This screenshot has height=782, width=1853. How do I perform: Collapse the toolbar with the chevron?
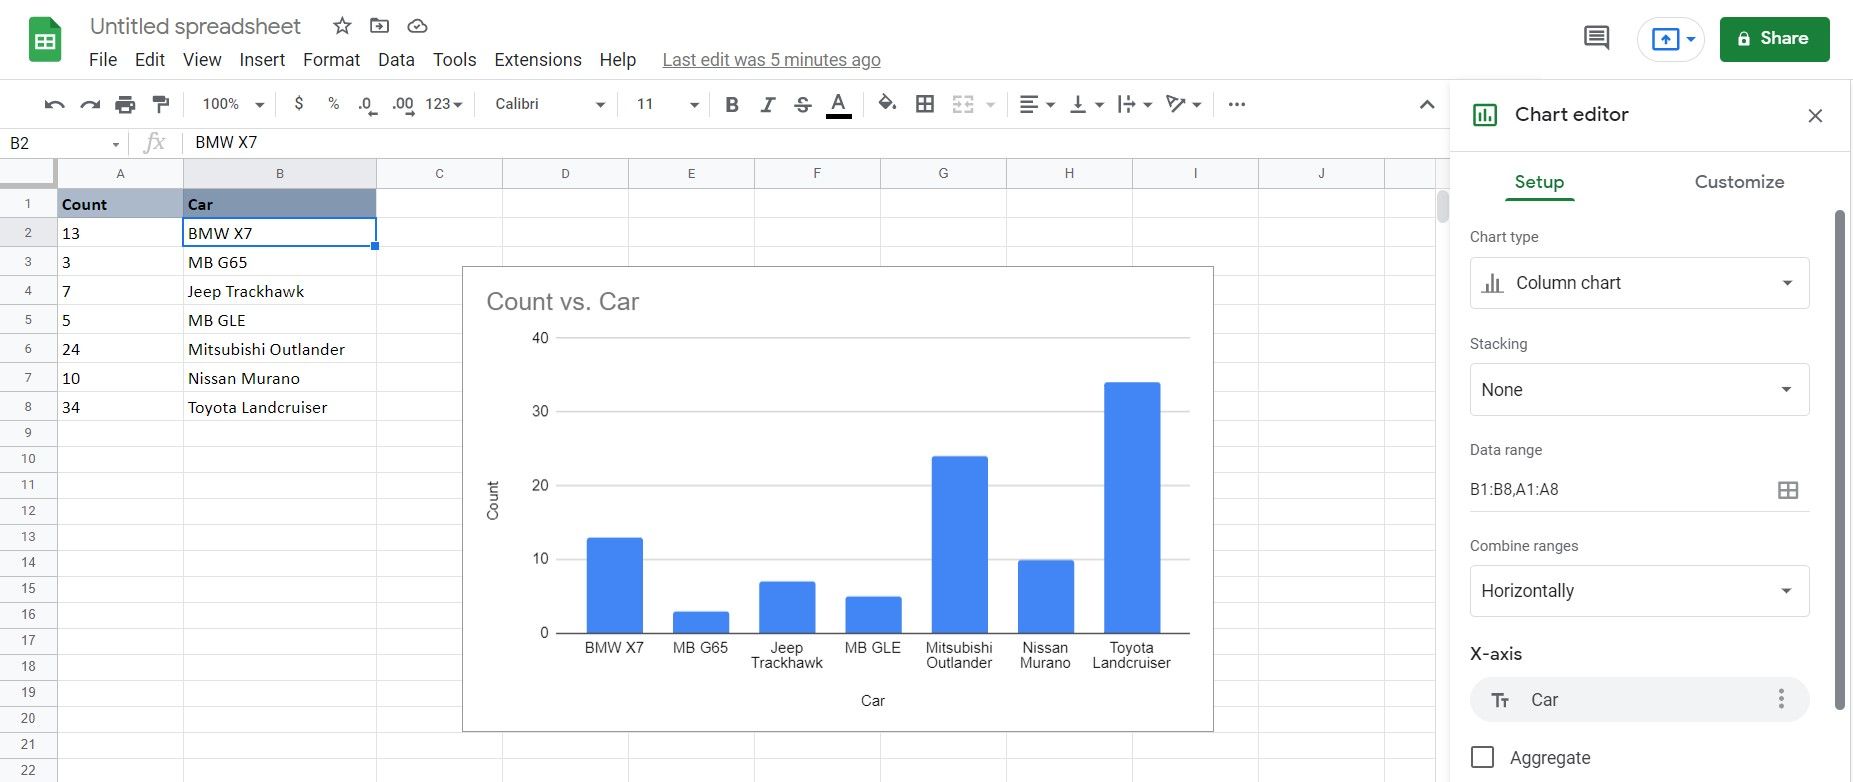coord(1427,104)
